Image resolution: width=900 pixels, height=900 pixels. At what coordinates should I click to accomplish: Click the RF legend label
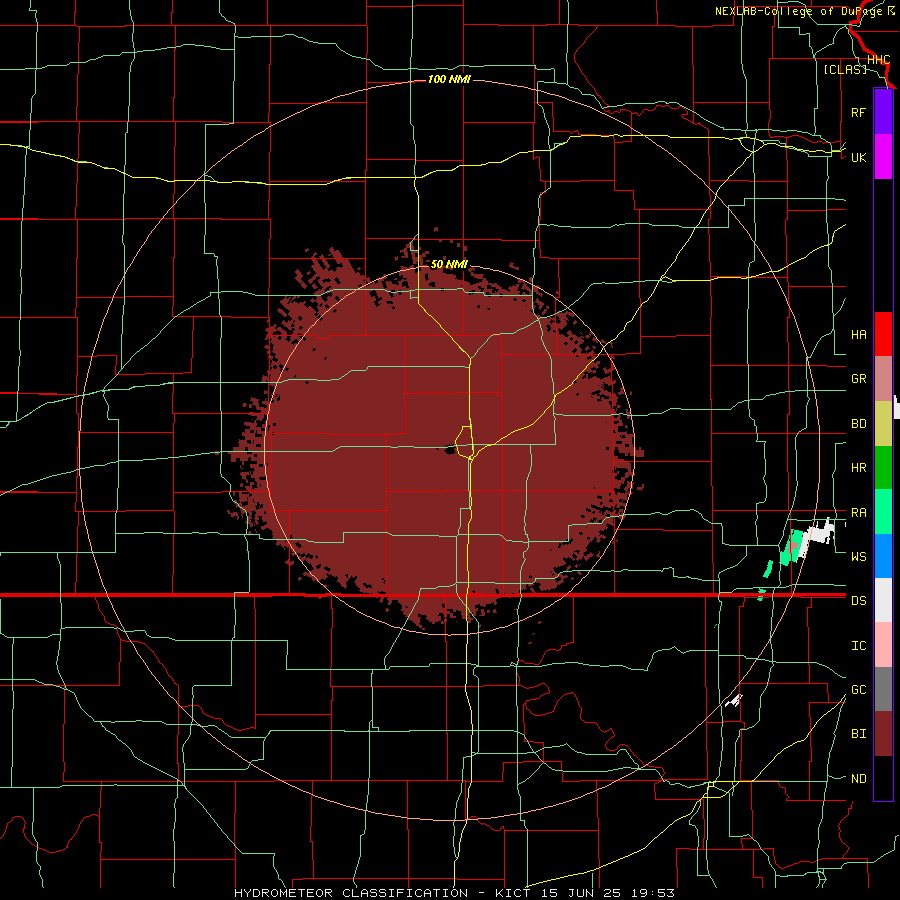[x=858, y=112]
